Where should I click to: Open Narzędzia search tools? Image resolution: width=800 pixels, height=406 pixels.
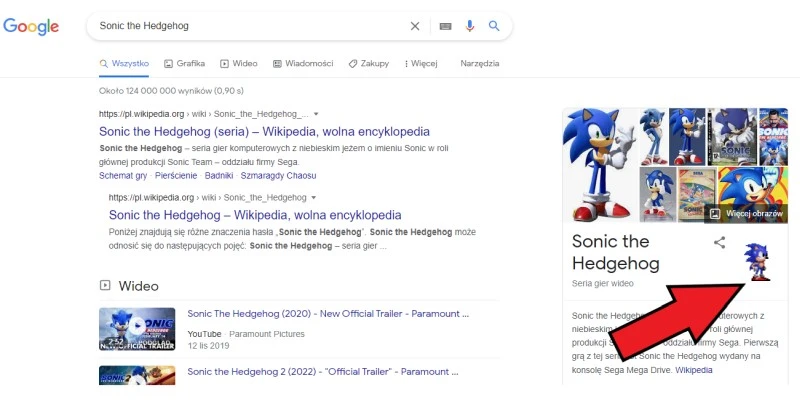click(x=480, y=64)
